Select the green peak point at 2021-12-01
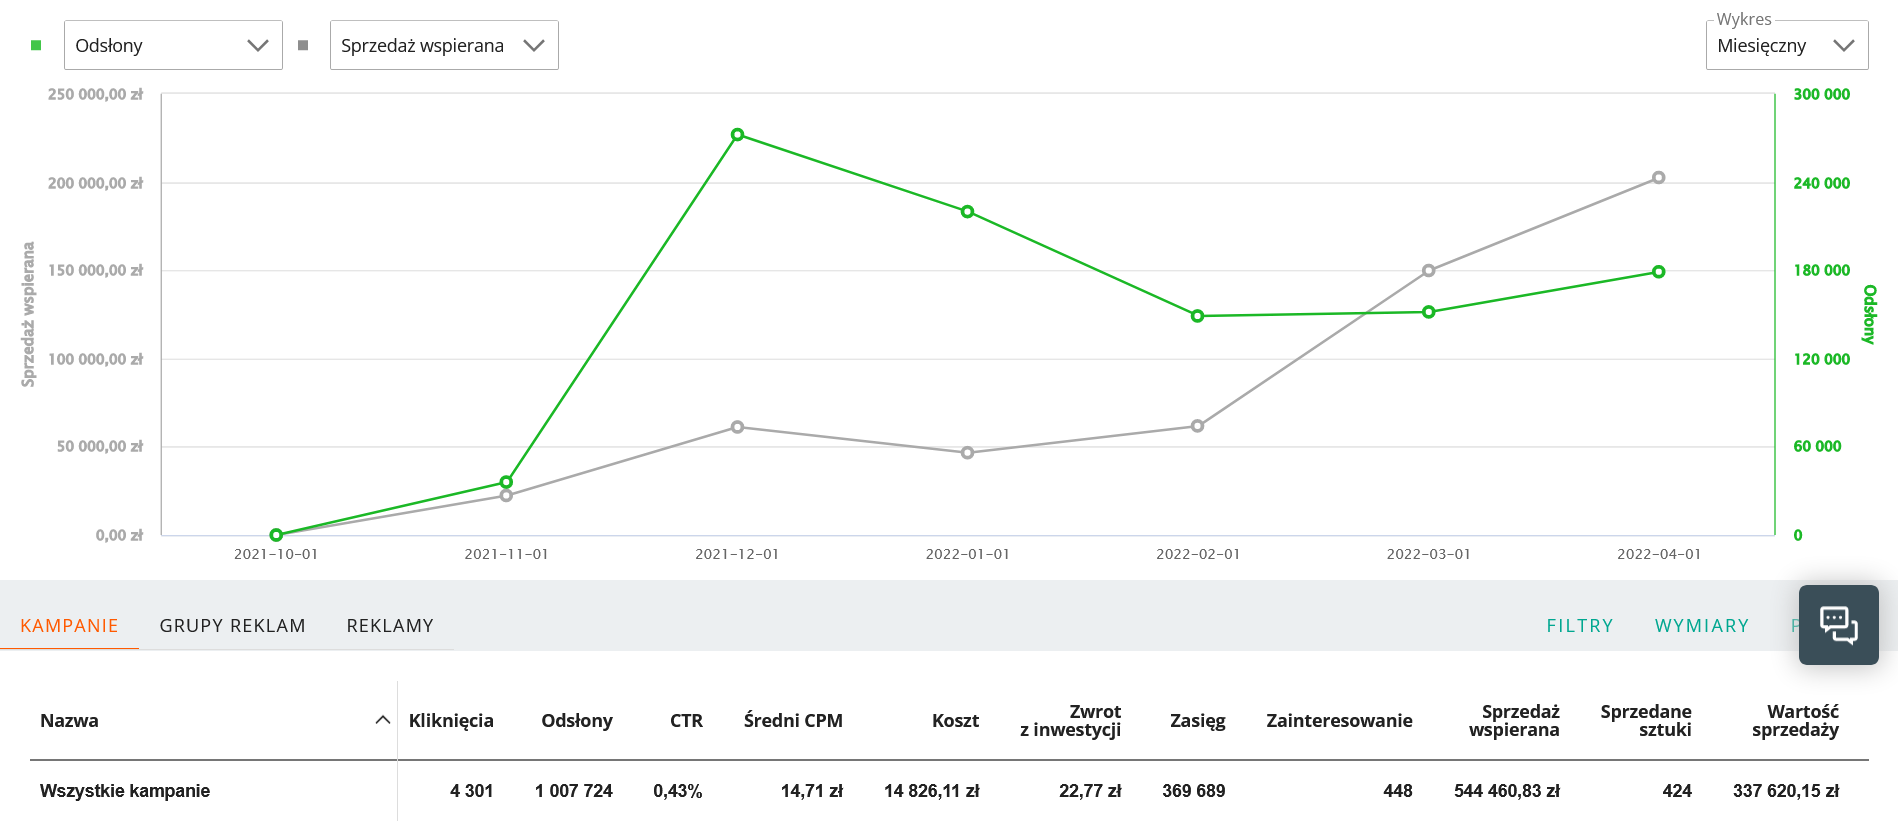Viewport: 1898px width, 821px height. (737, 135)
